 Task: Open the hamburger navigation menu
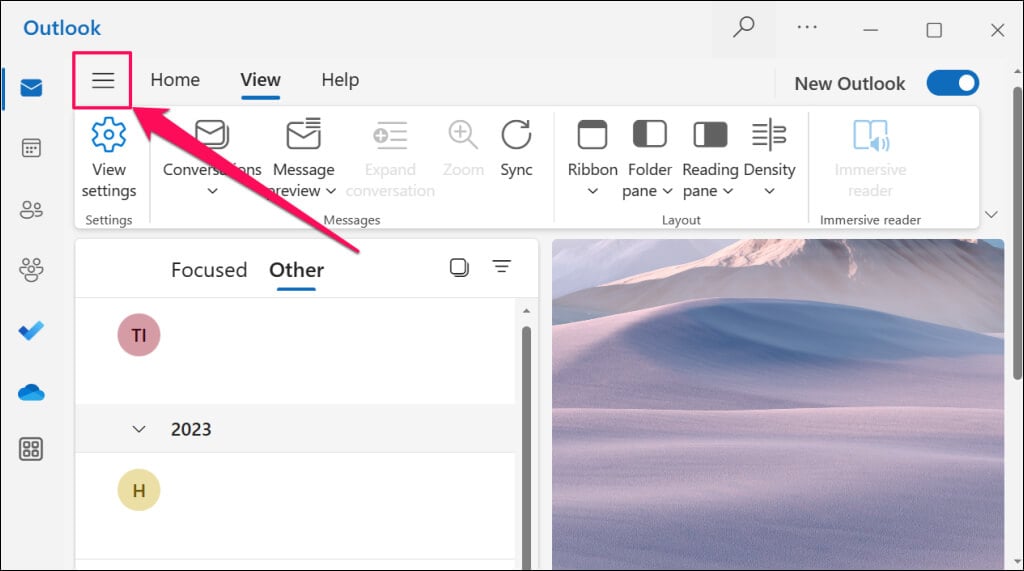[x=103, y=80]
